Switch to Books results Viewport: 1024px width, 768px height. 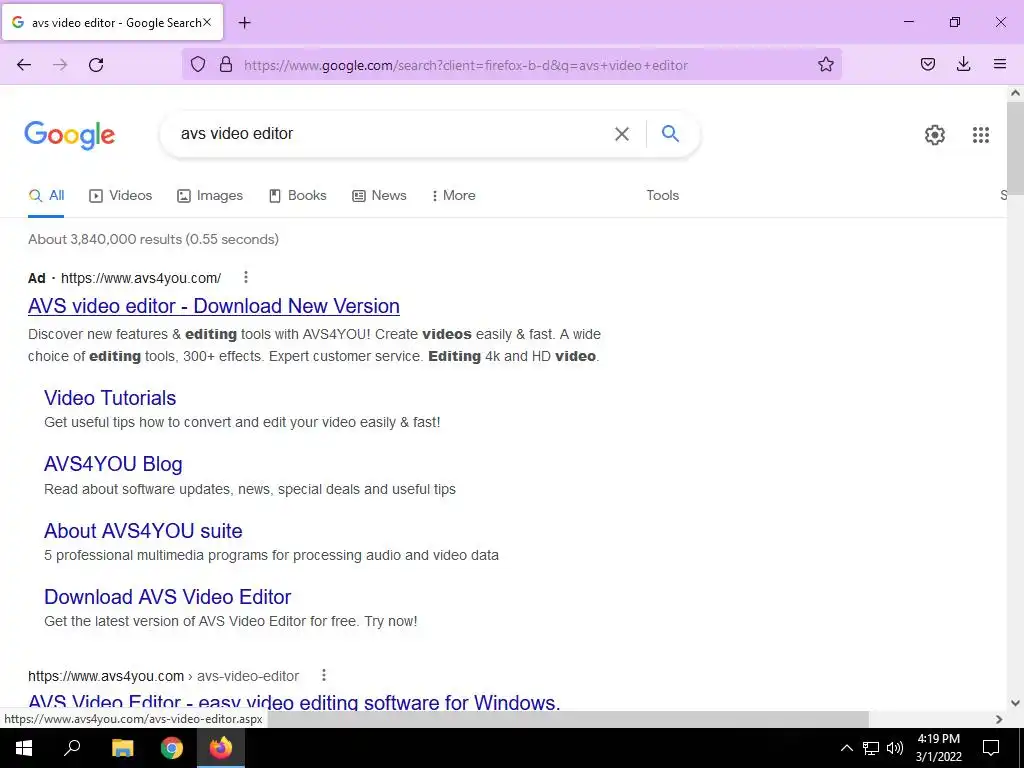pos(298,195)
